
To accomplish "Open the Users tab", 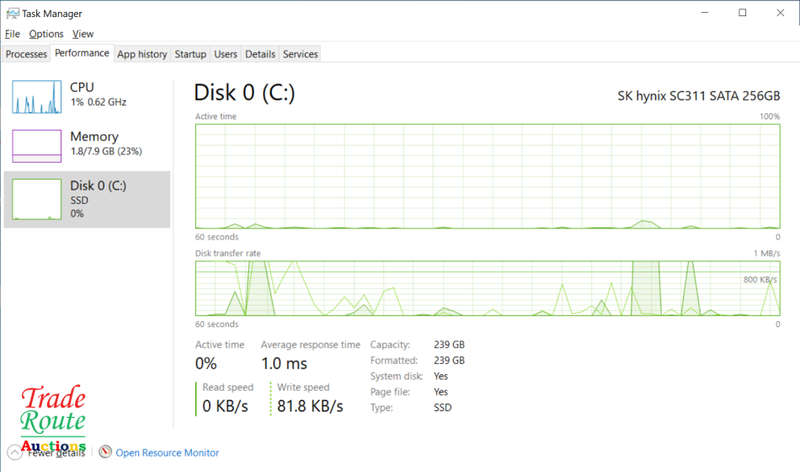I will 226,54.
